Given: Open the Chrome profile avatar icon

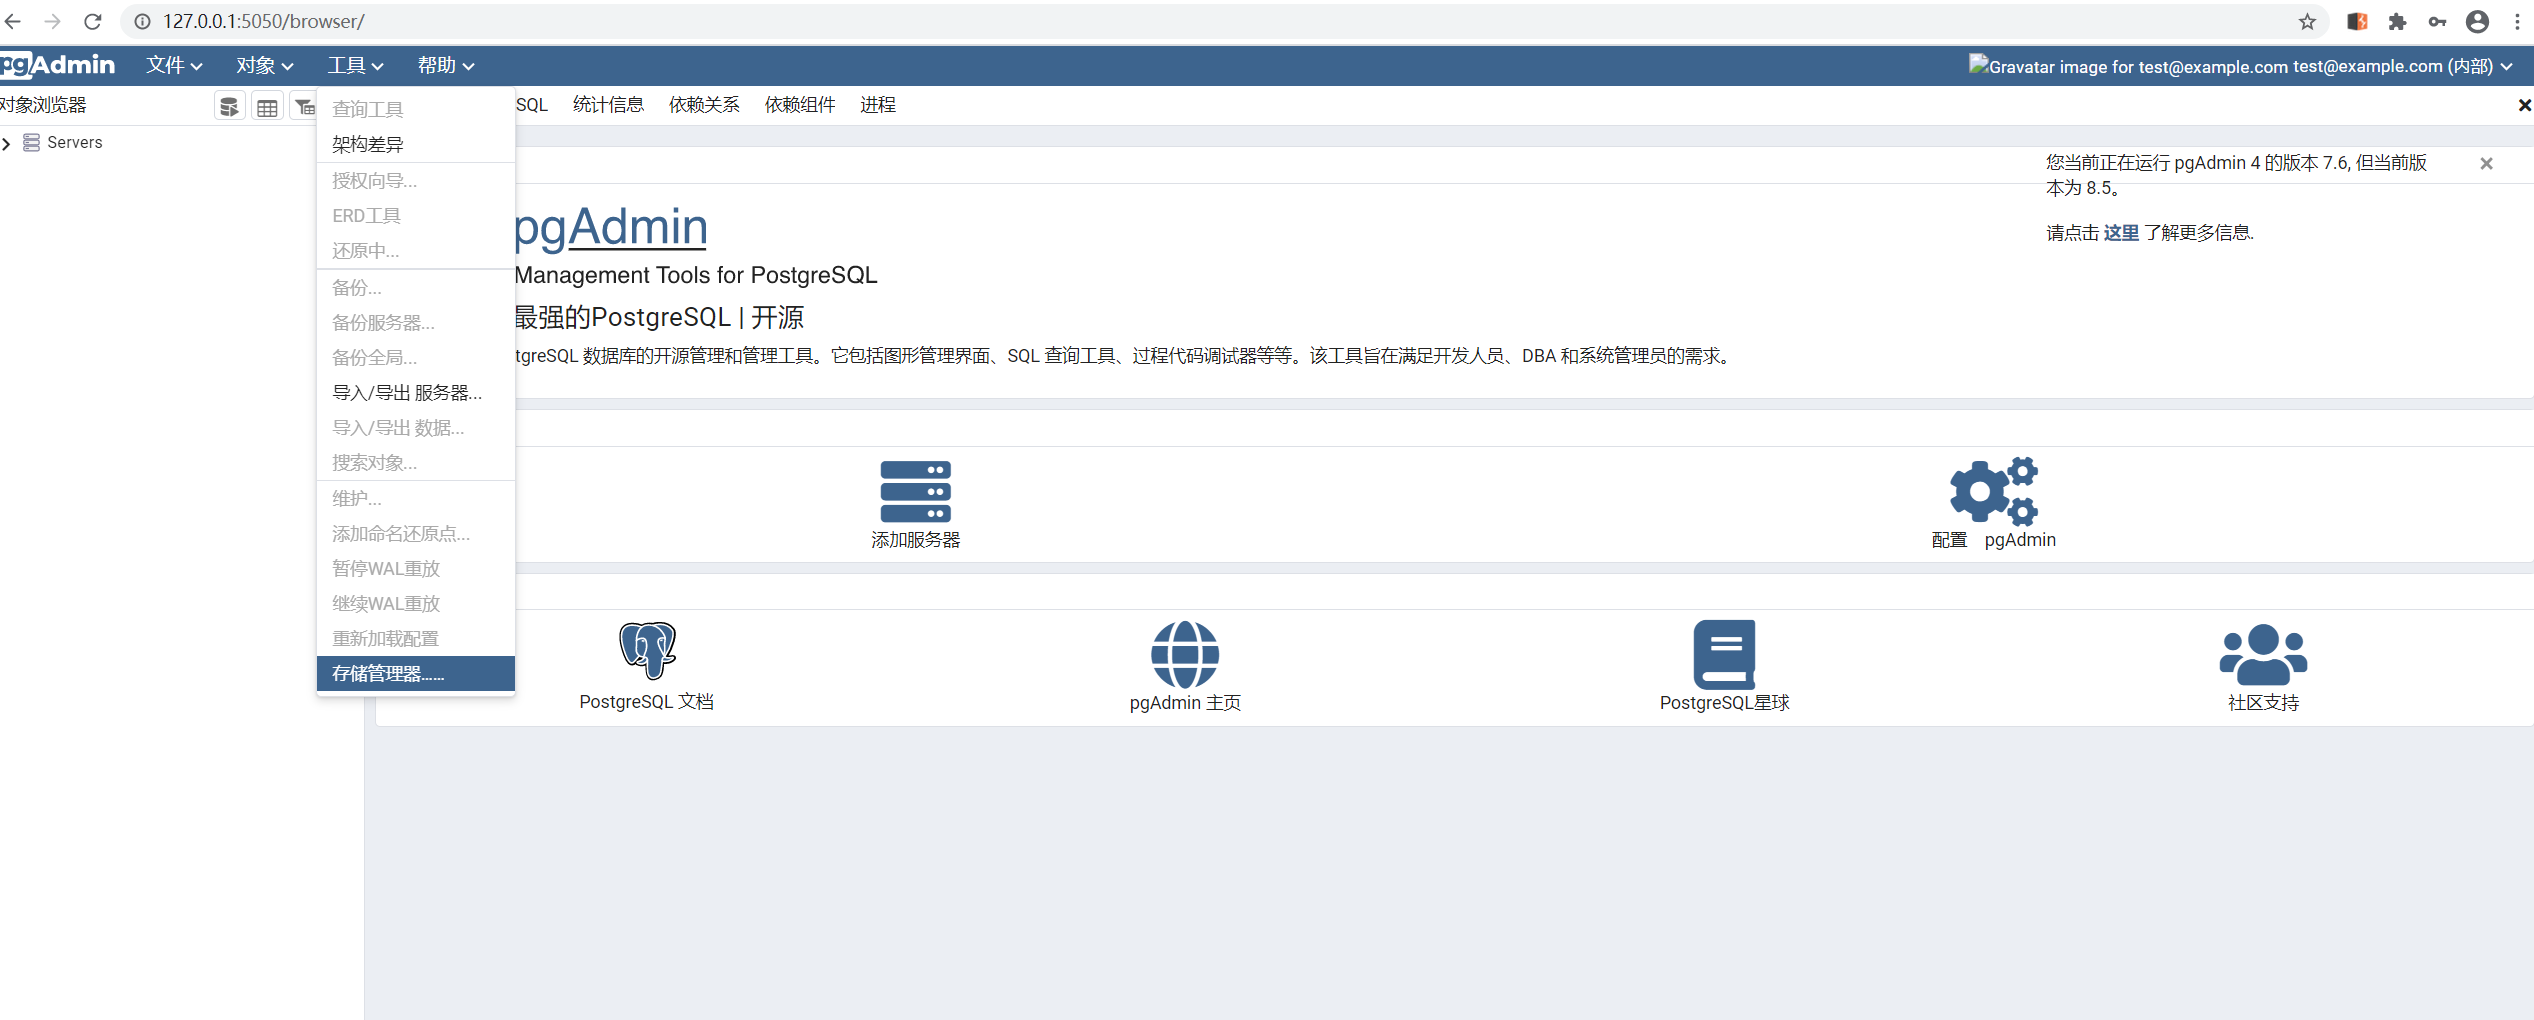Looking at the screenshot, I should click(2477, 21).
